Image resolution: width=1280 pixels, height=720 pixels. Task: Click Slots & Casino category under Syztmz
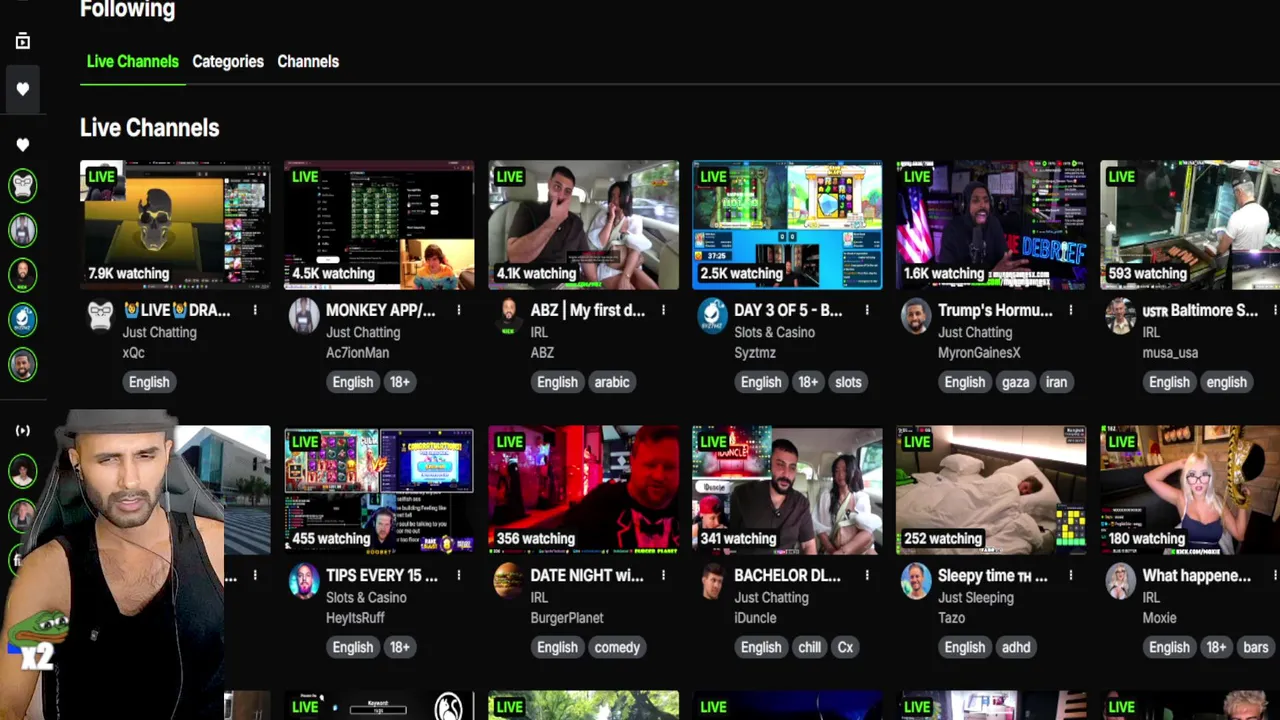point(774,332)
